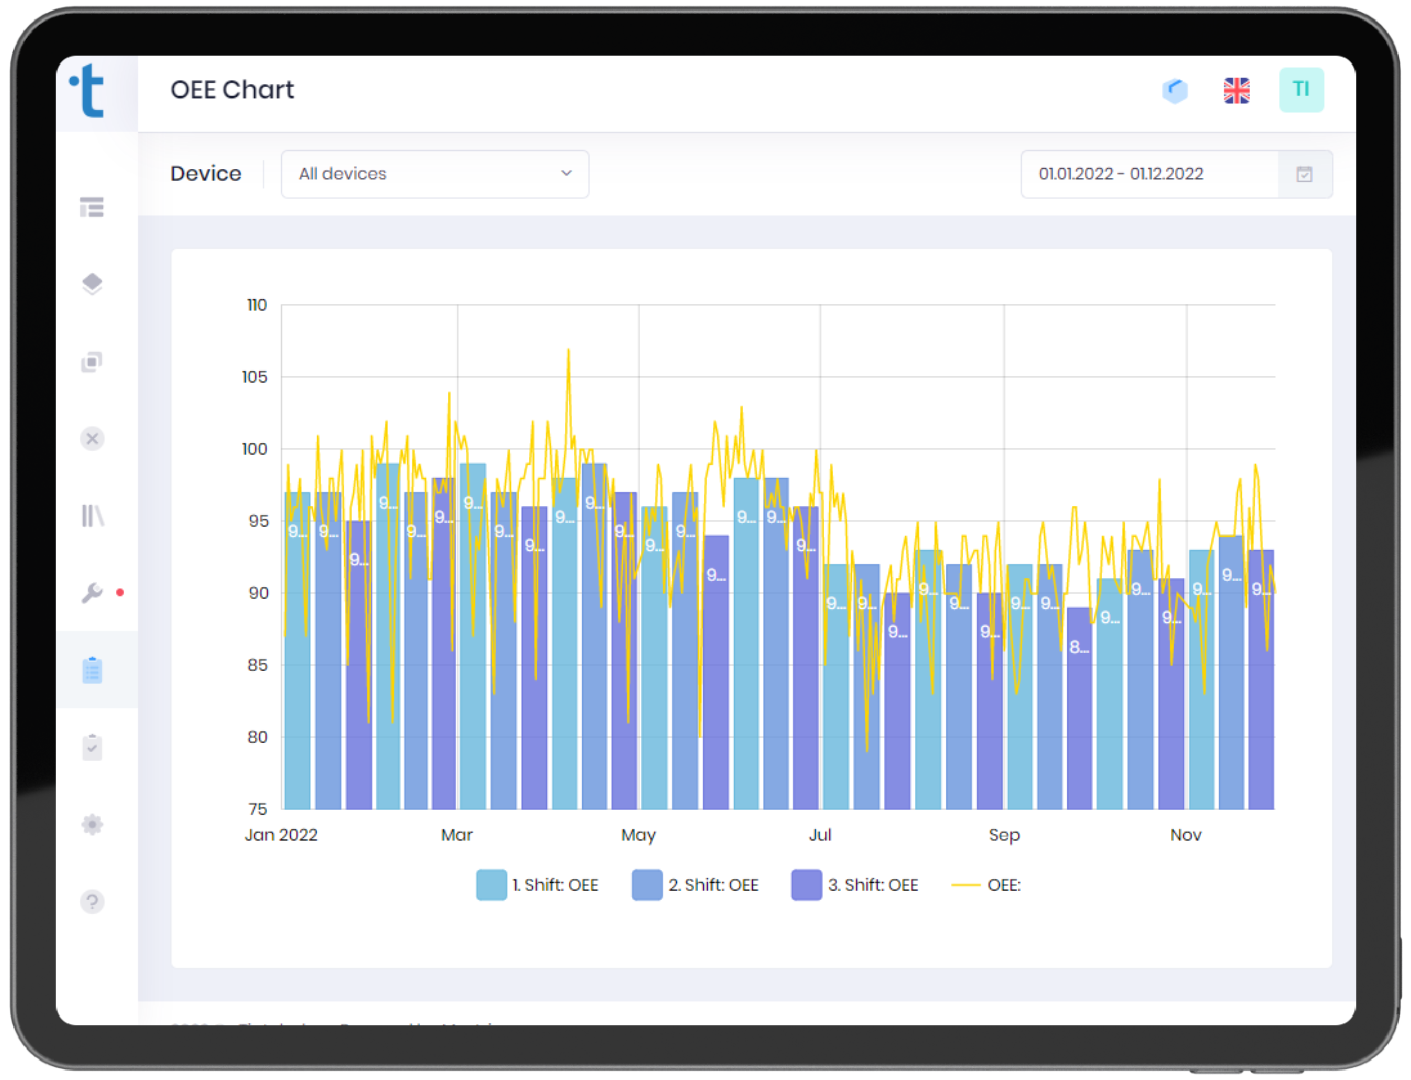Click the blue 't' logo in sidebar
The width and height of the screenshot is (1411, 1080).
pyautogui.click(x=88, y=91)
